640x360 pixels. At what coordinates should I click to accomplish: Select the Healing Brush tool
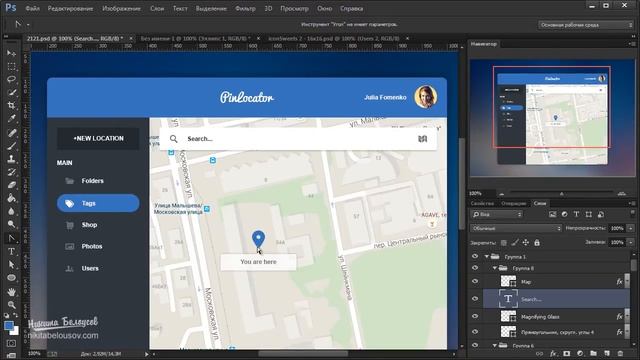click(11, 133)
